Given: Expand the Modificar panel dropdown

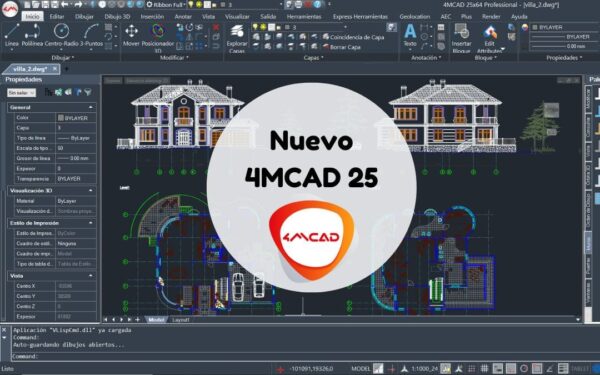Looking at the screenshot, I should click(x=174, y=58).
